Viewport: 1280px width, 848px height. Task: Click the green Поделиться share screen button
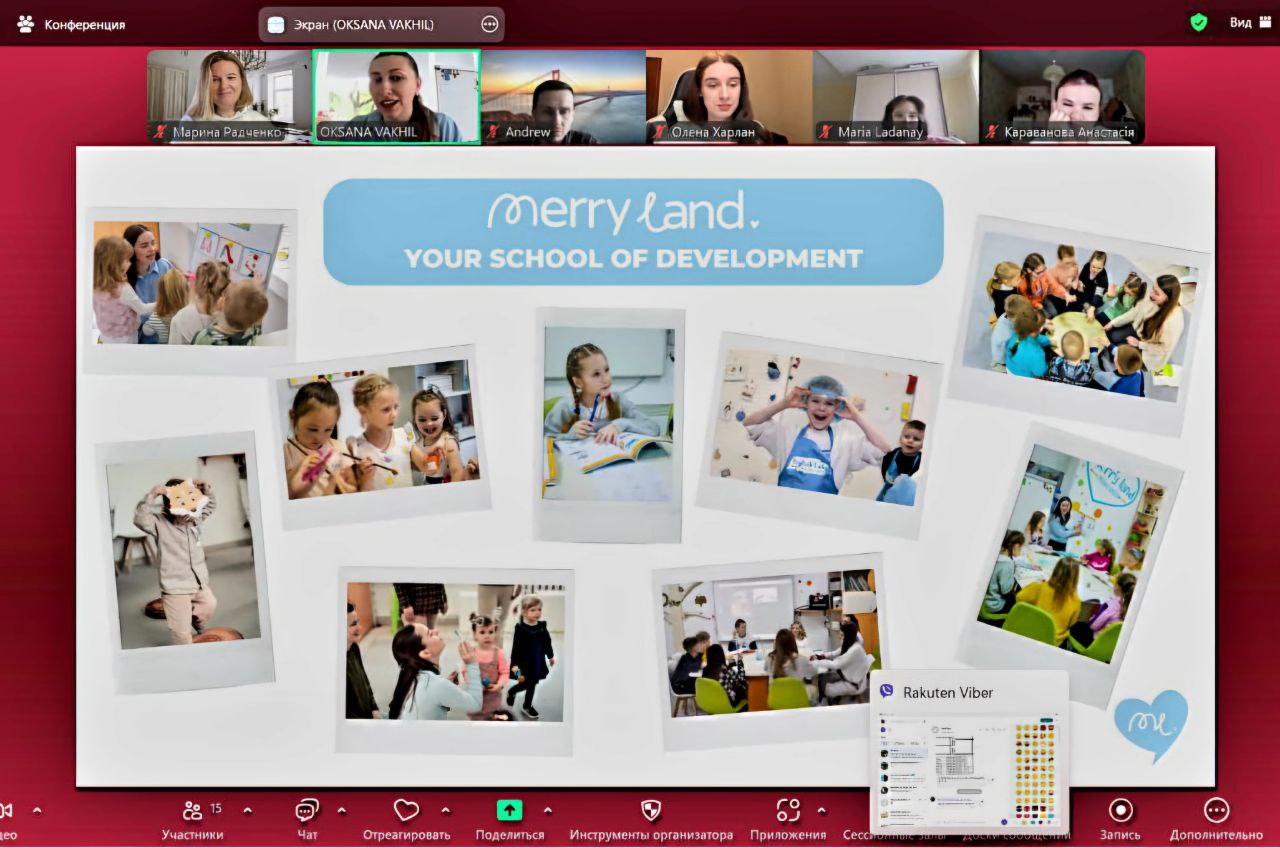tap(510, 819)
